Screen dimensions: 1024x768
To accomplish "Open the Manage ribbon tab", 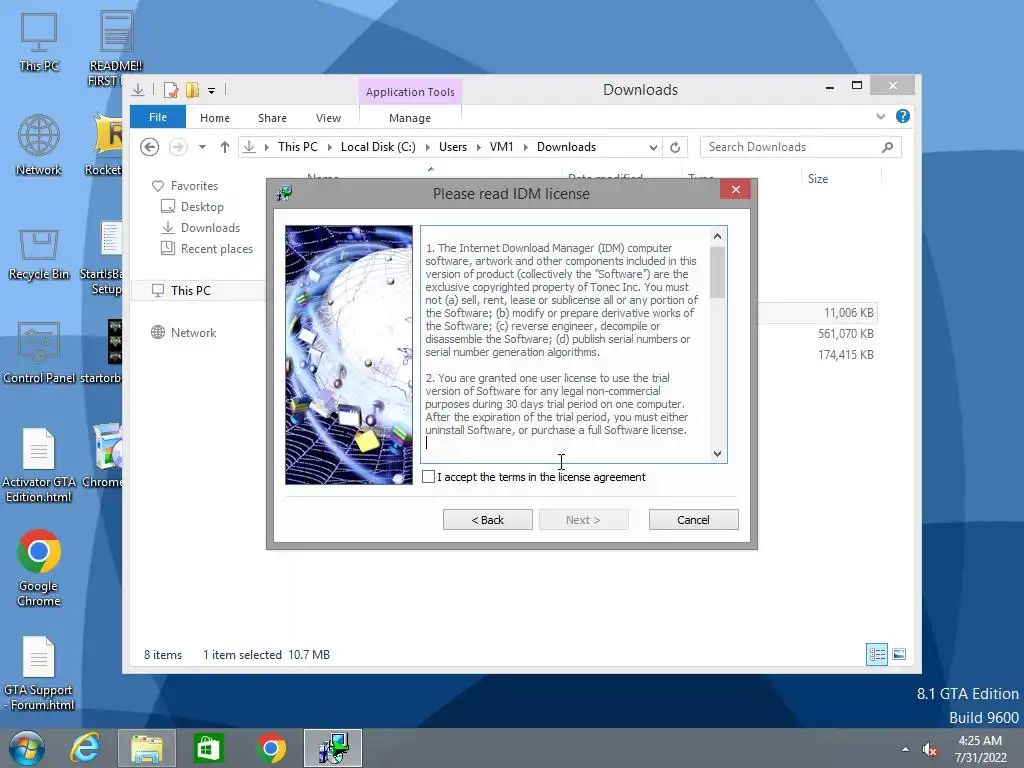I will point(409,118).
